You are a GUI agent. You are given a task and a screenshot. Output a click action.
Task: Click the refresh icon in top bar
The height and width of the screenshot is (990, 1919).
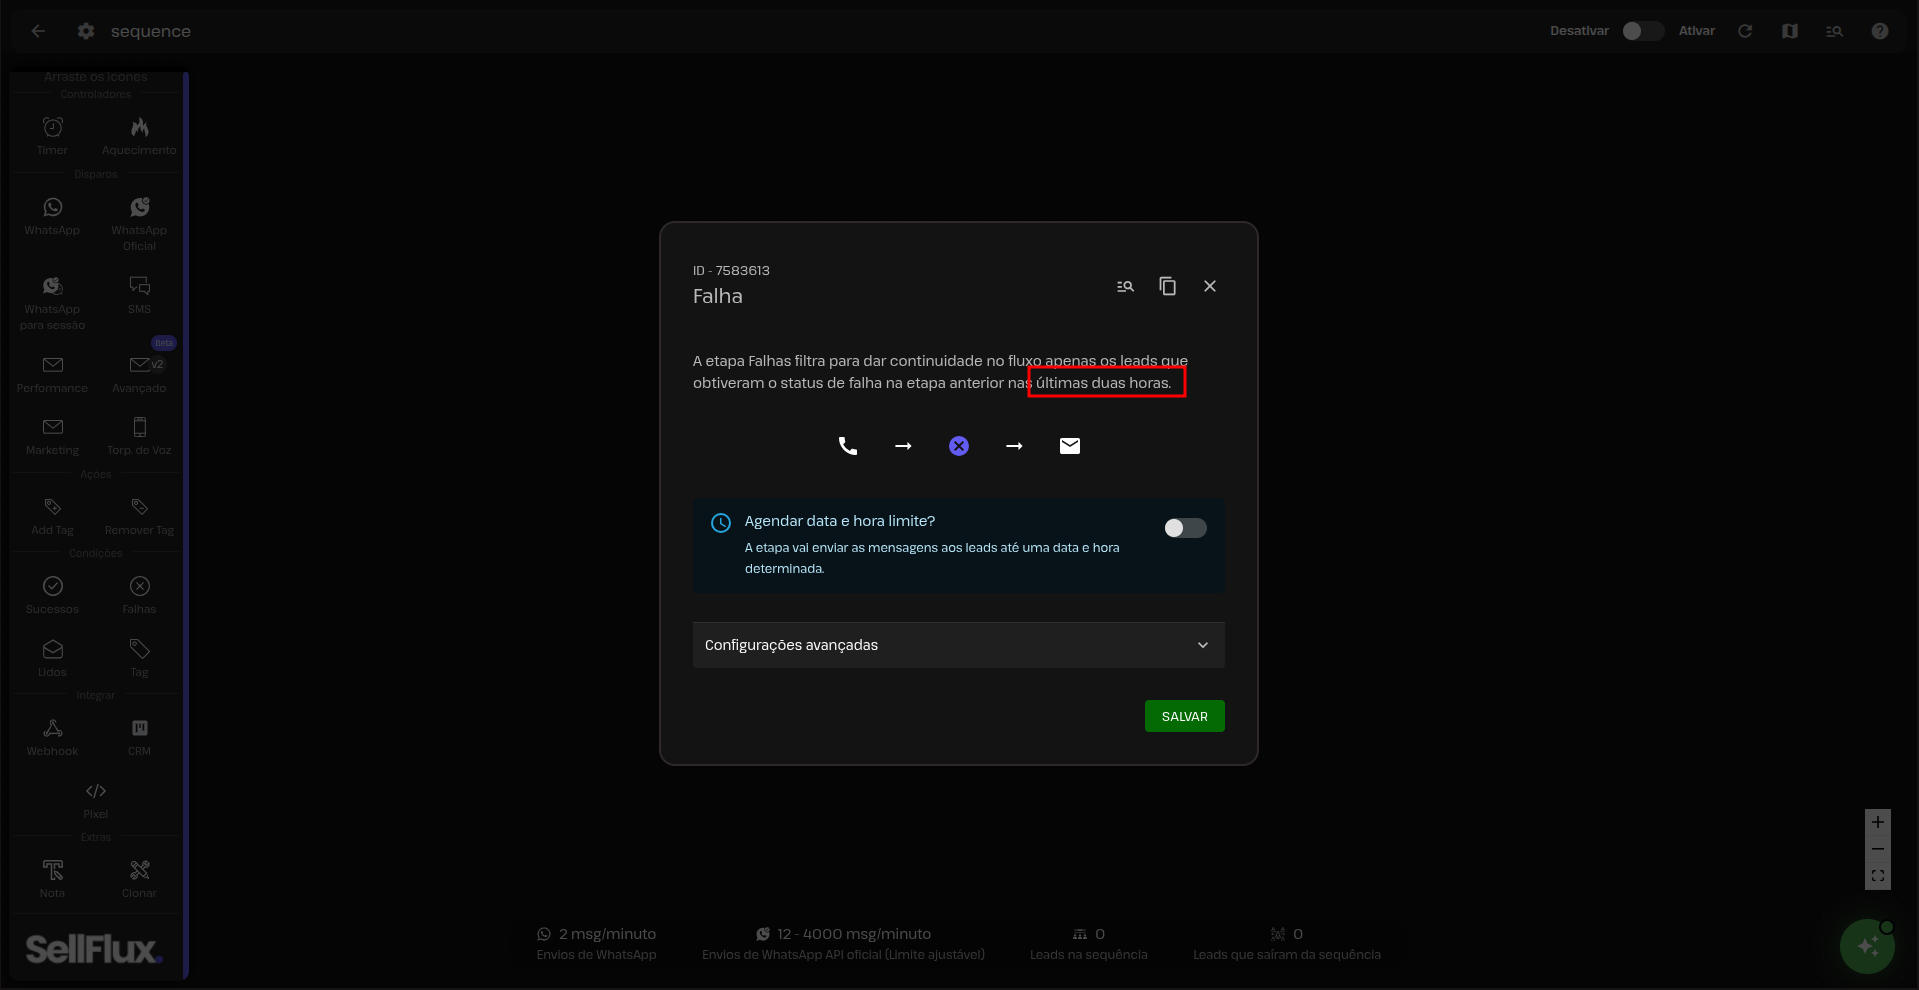click(x=1745, y=31)
